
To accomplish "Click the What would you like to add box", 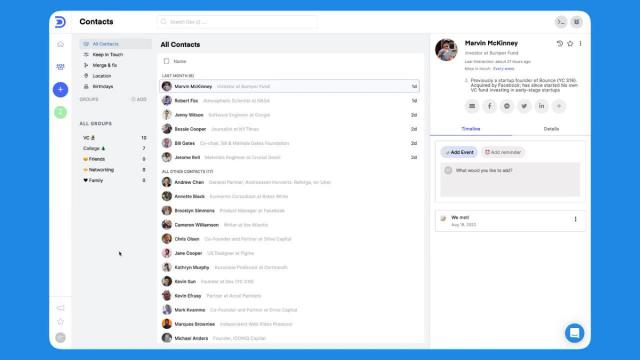I will tap(510, 180).
